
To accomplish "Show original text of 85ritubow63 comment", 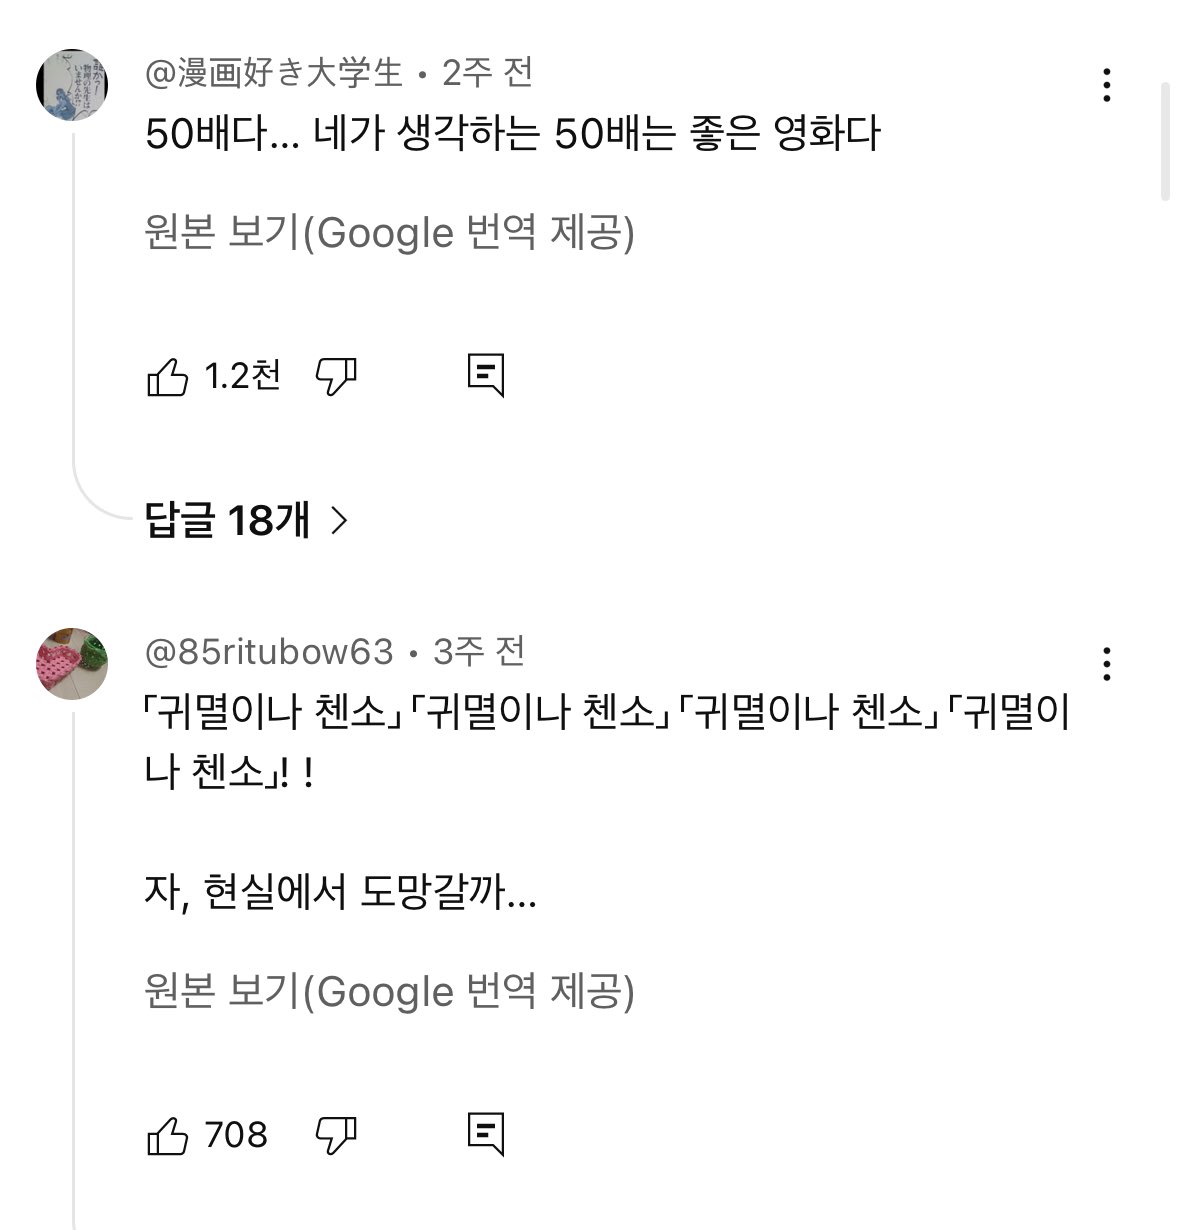I will coord(389,992).
